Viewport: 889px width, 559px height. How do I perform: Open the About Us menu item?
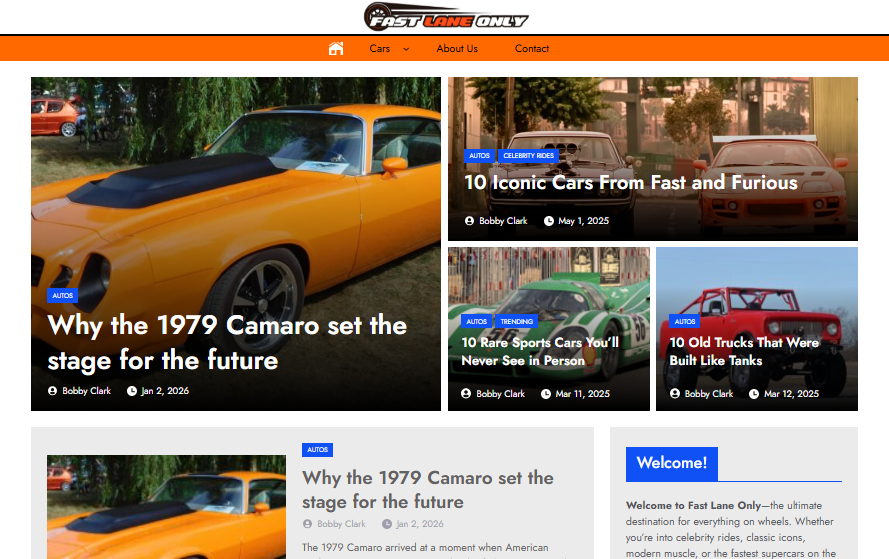click(457, 49)
